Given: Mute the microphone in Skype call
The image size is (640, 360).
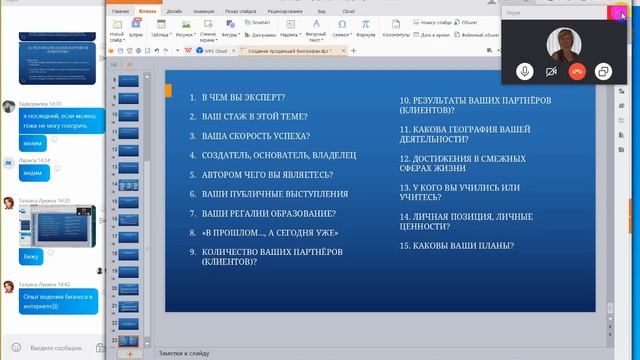Looking at the screenshot, I should pyautogui.click(x=524, y=72).
